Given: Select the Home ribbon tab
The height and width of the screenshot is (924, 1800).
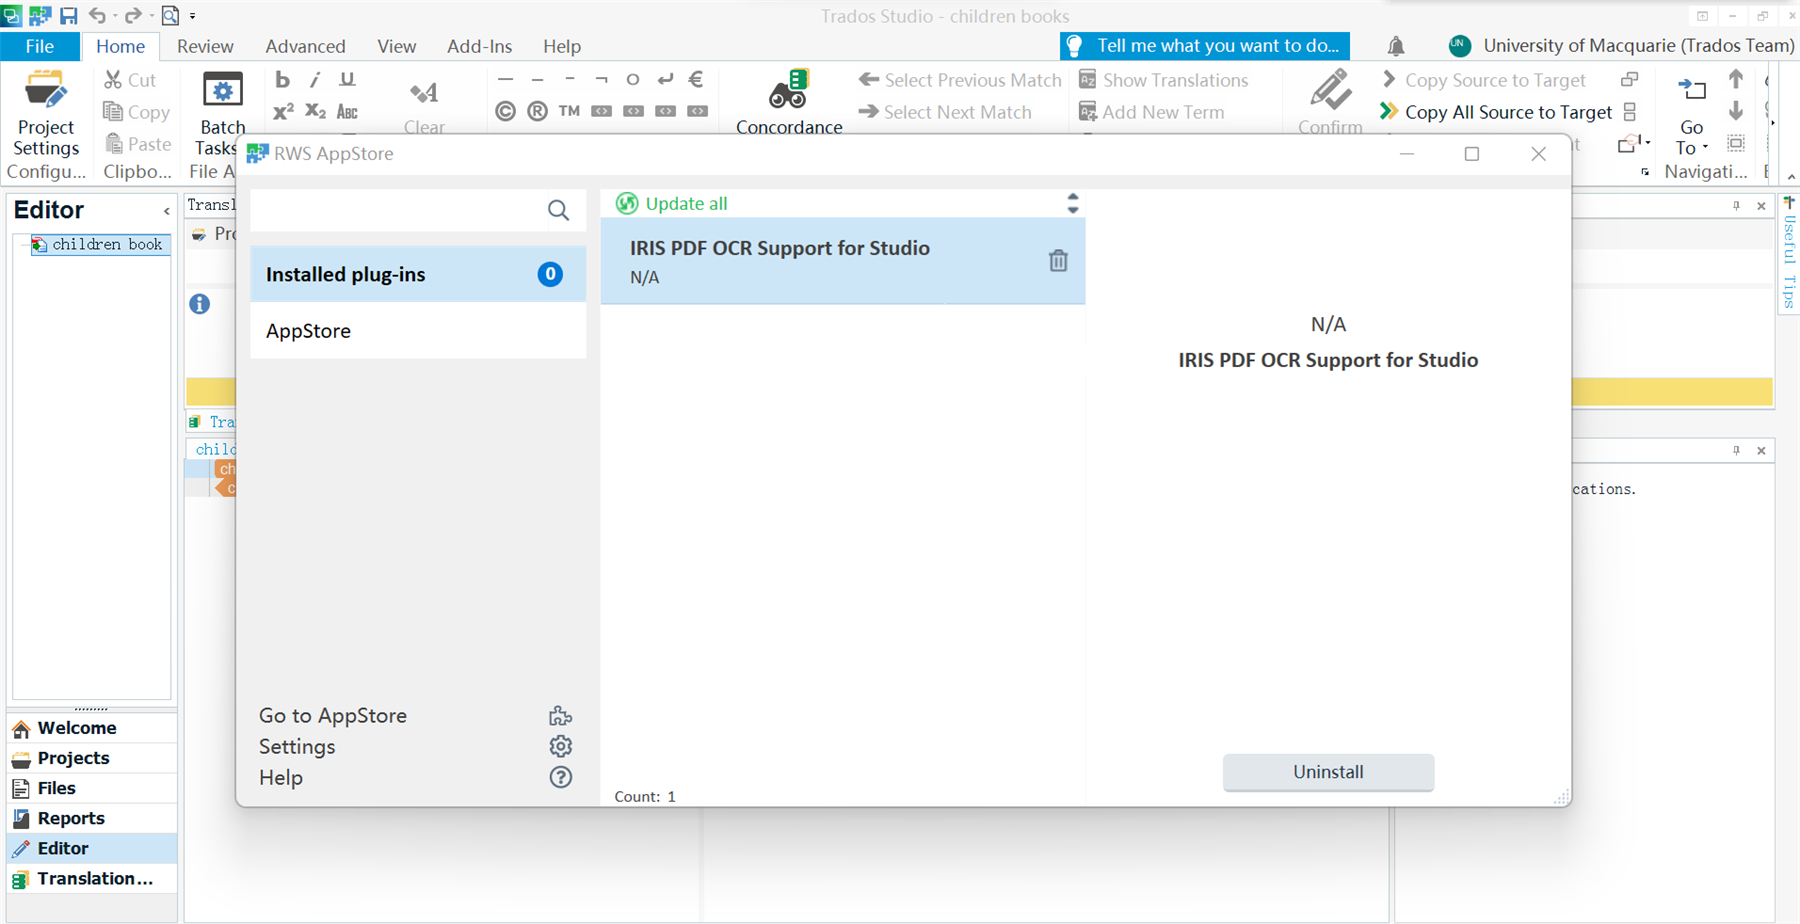Looking at the screenshot, I should point(120,46).
